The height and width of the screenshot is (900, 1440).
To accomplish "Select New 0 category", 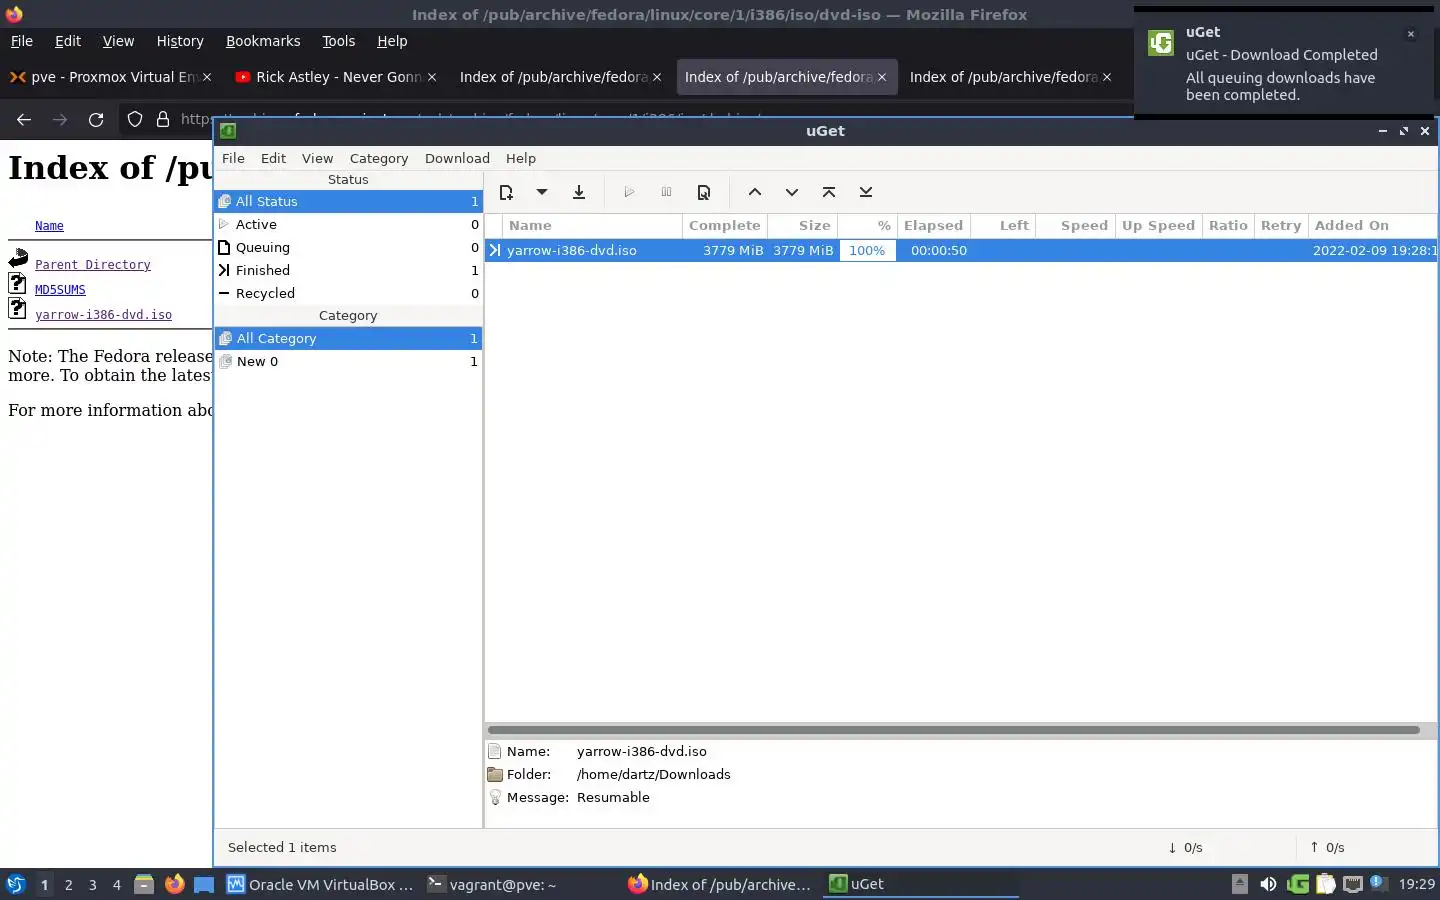I will (348, 361).
